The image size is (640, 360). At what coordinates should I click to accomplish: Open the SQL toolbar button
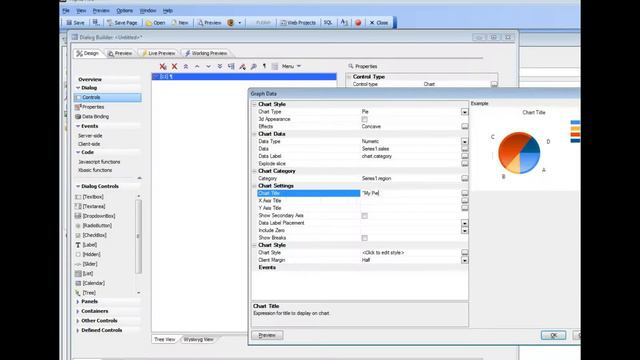click(328, 23)
